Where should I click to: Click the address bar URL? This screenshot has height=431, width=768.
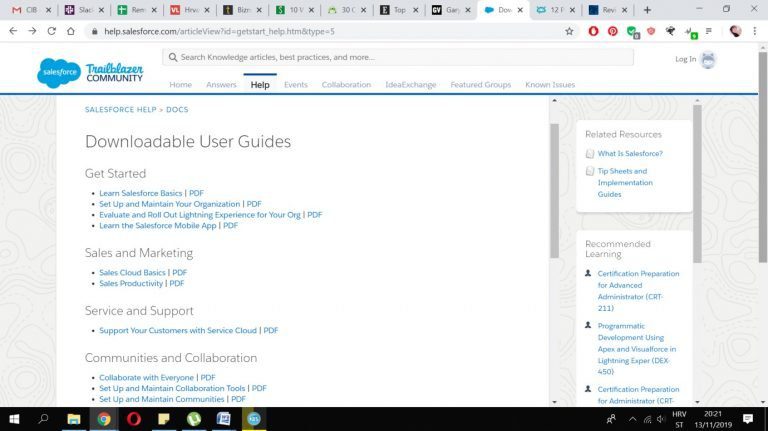tap(219, 31)
